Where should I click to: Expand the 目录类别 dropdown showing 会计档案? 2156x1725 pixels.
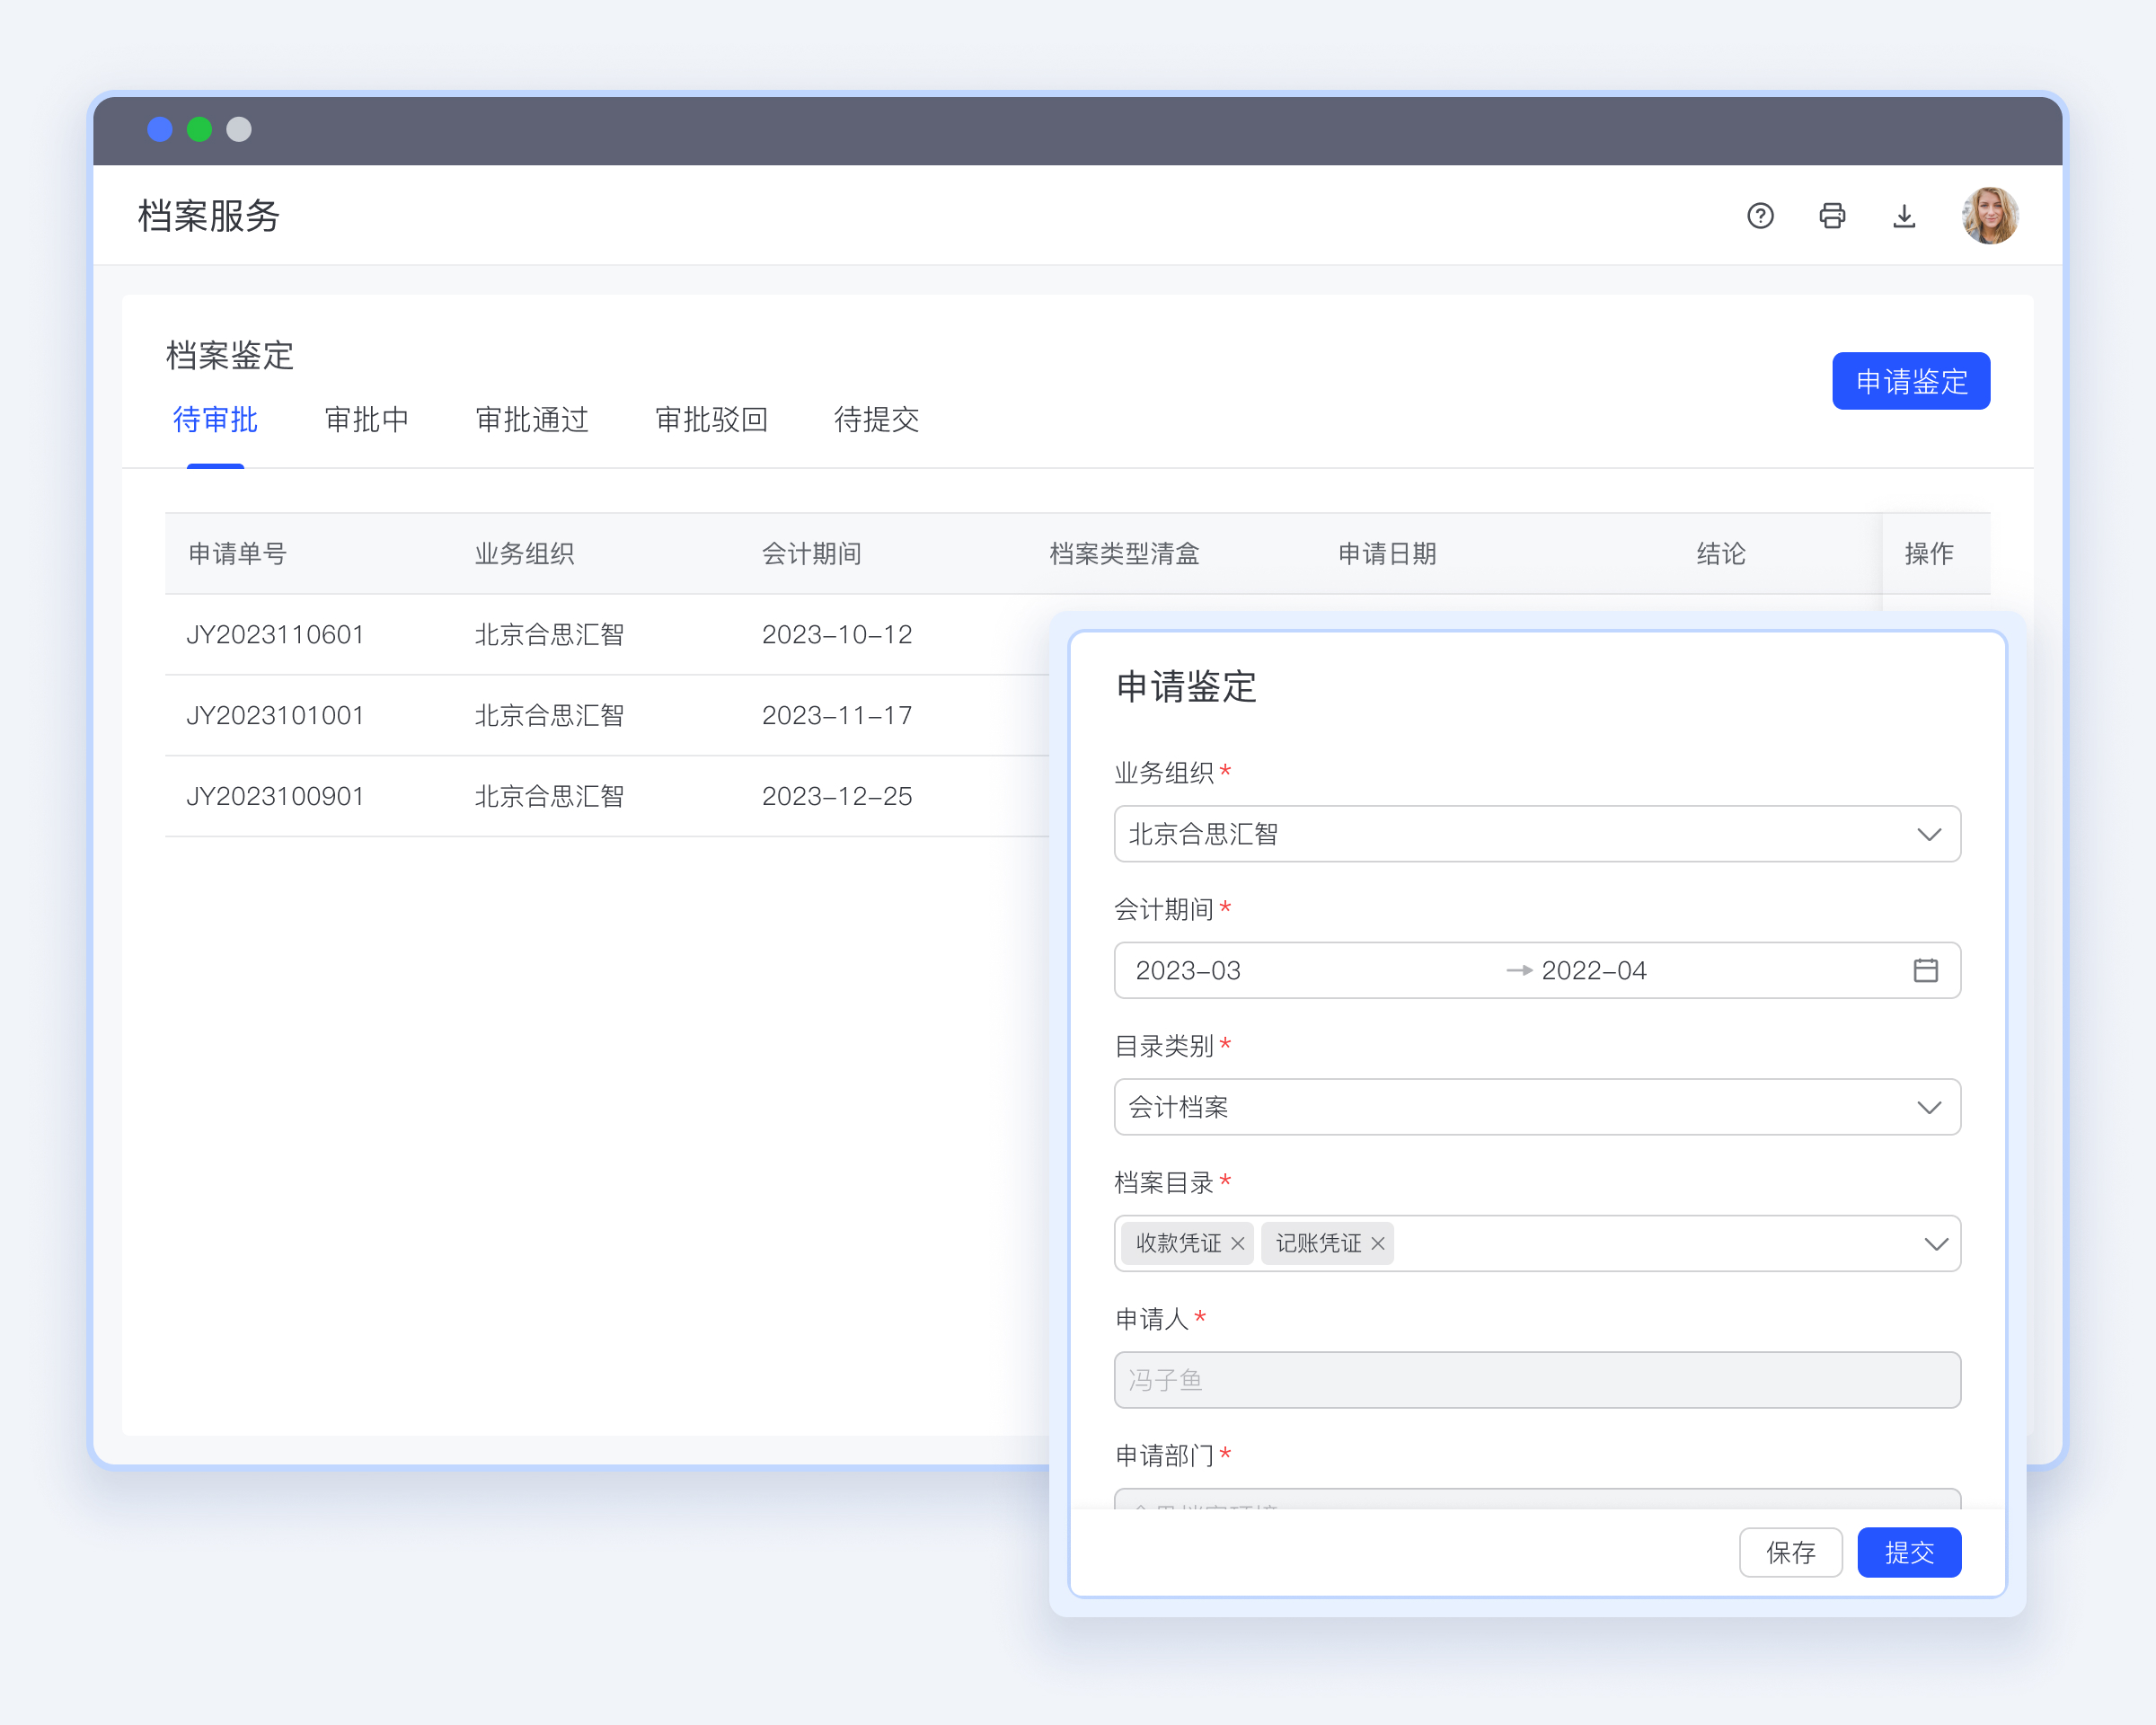tap(1929, 1107)
